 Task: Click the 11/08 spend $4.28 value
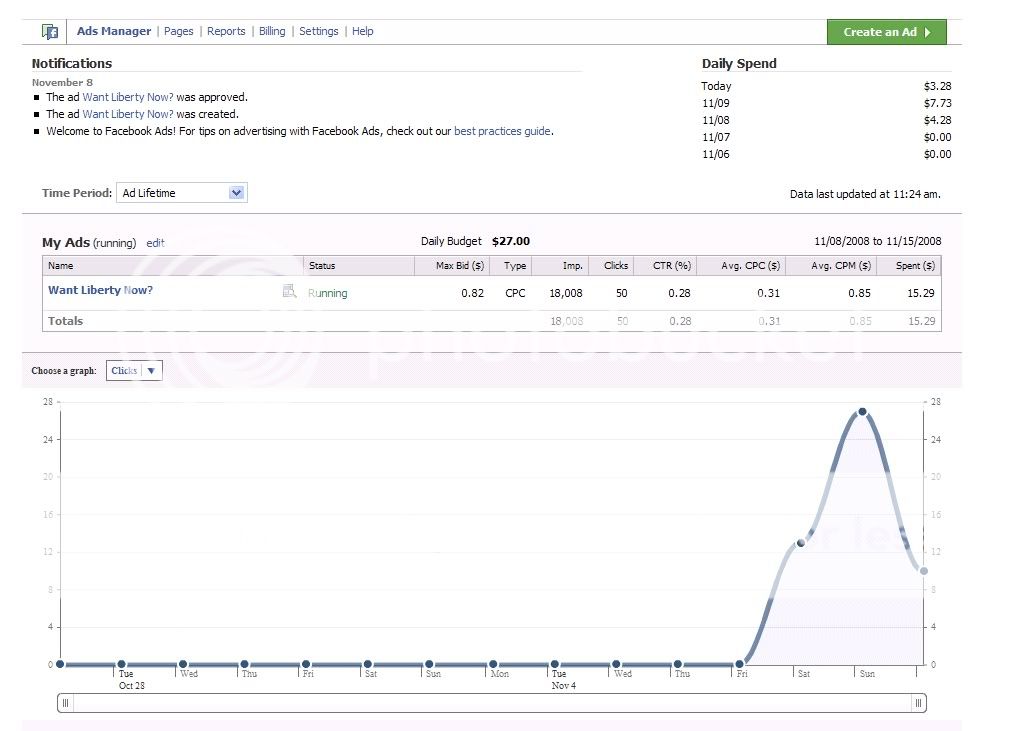click(x=937, y=120)
